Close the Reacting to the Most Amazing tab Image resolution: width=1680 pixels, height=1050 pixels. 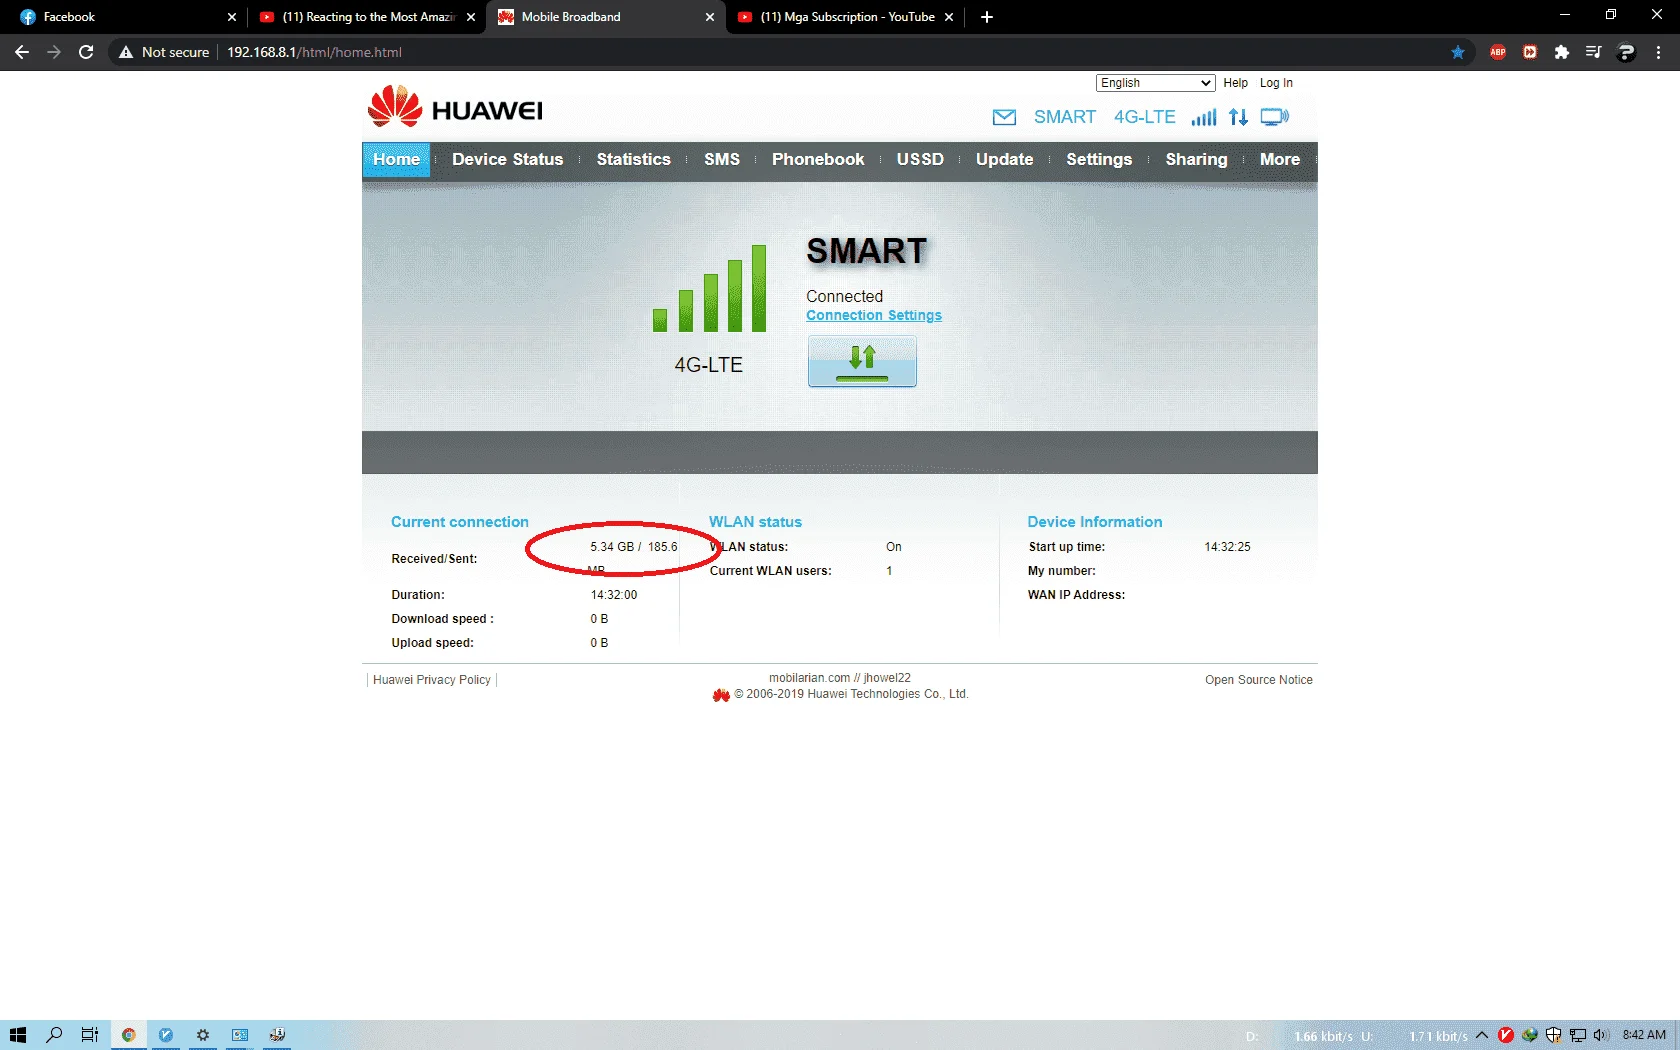pos(471,17)
